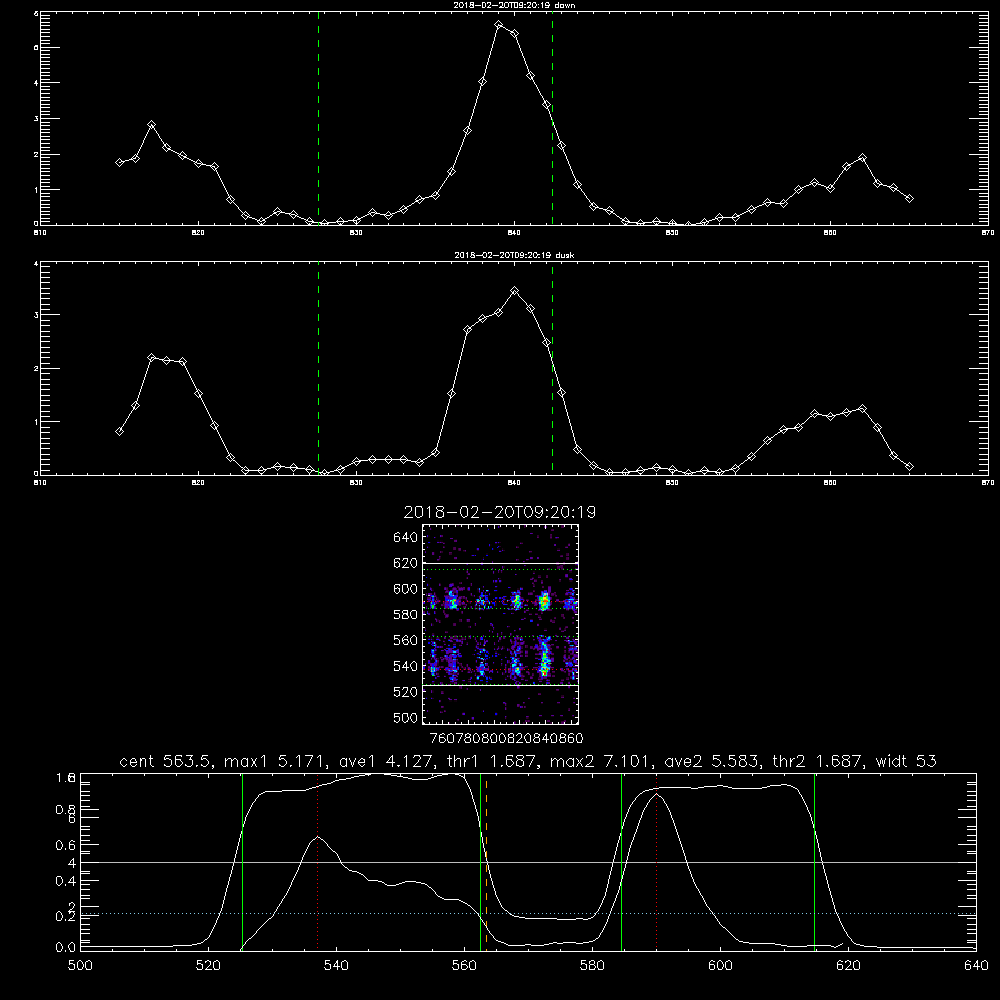Click x-axis label 560 of the bottom plot
The width and height of the screenshot is (1000, 1000).
pos(464,966)
